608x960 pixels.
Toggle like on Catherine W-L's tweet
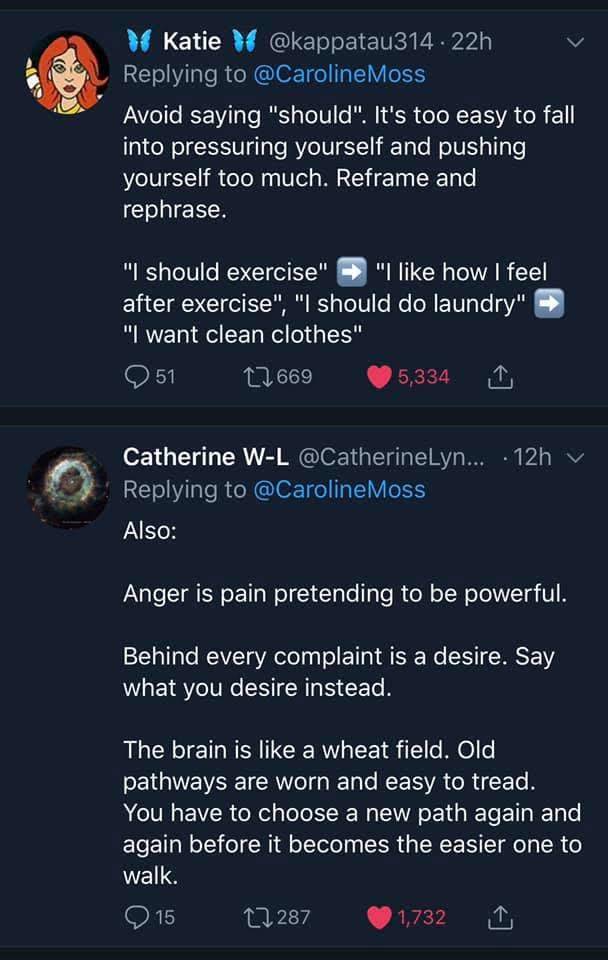point(381,917)
